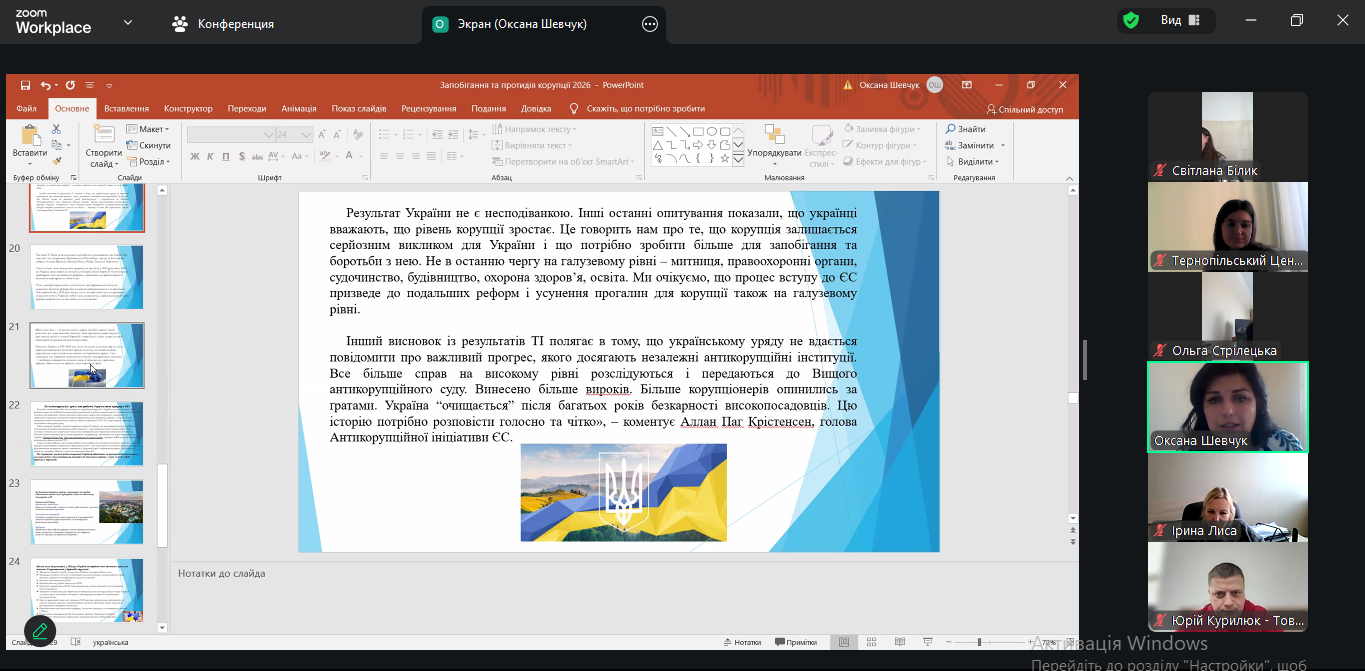Click the Cut scissors icon

tap(57, 129)
